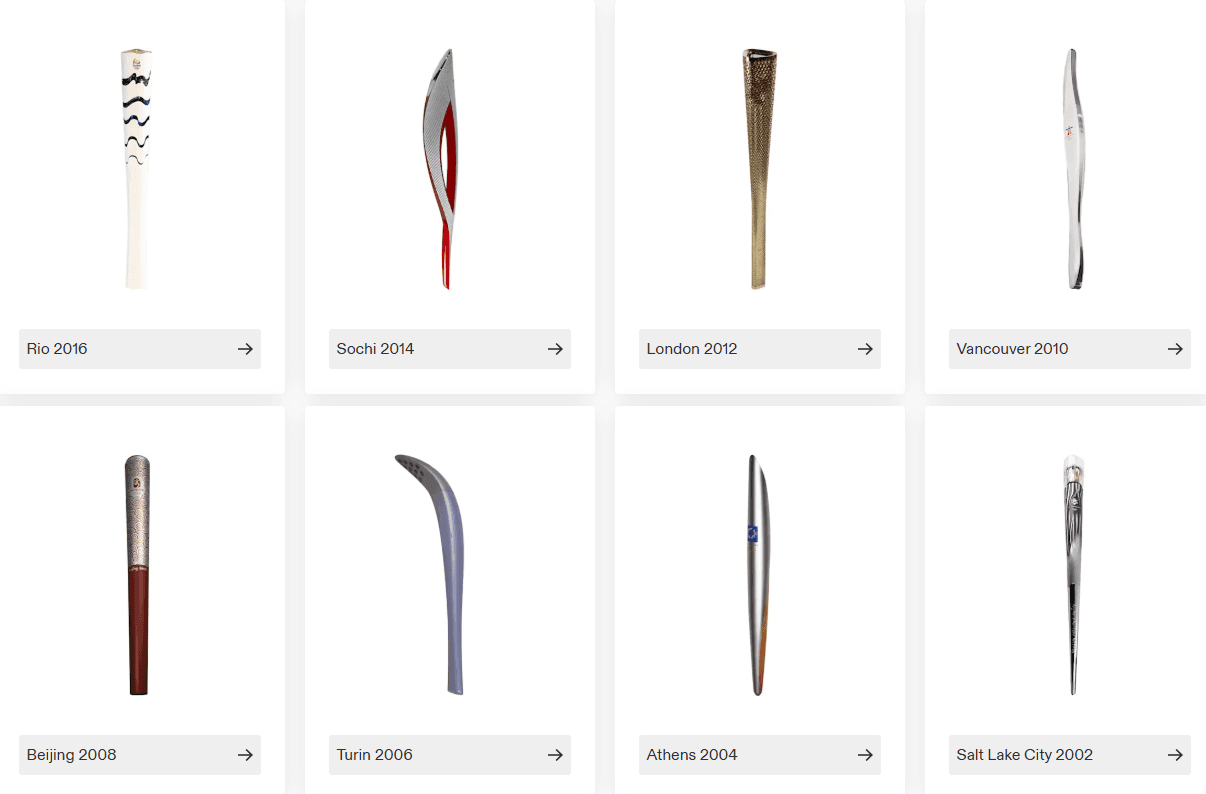Image resolution: width=1206 pixels, height=794 pixels.
Task: Open the London 2012 label link
Action: tap(692, 349)
